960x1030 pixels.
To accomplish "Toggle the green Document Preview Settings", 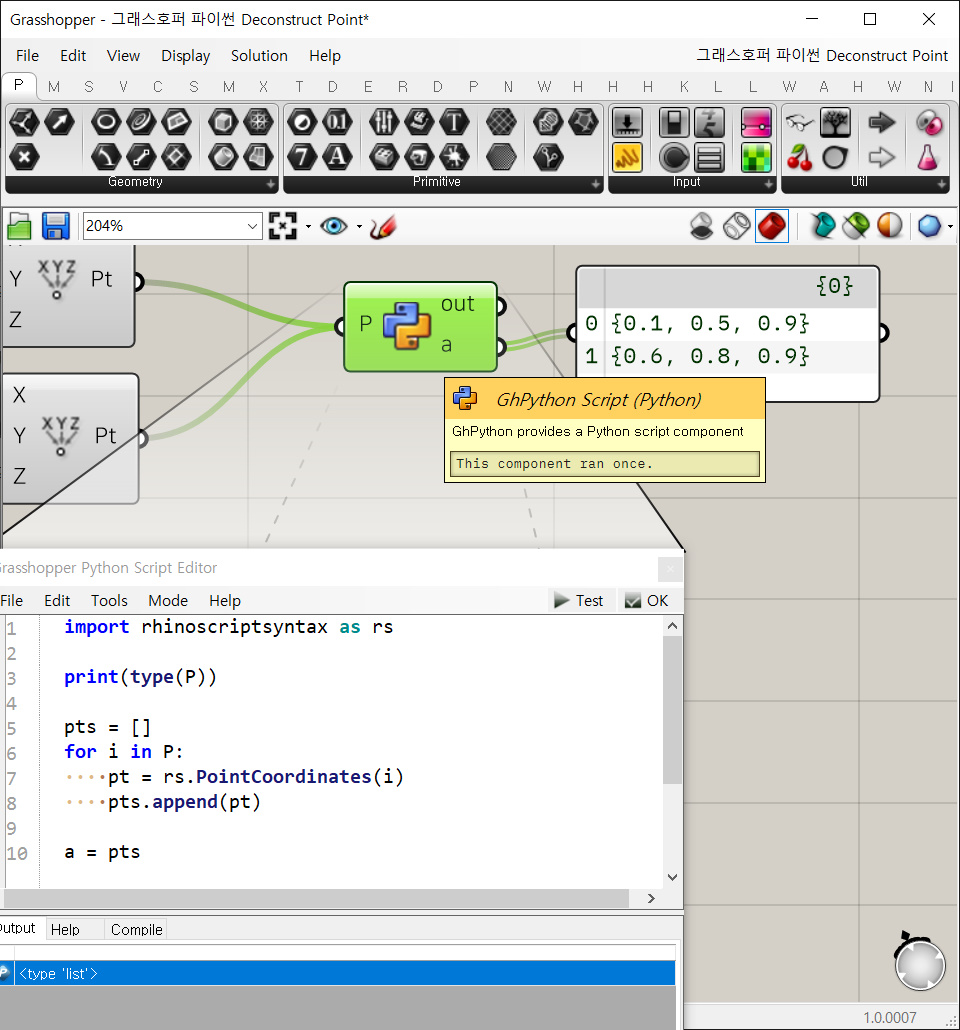I will (856, 227).
